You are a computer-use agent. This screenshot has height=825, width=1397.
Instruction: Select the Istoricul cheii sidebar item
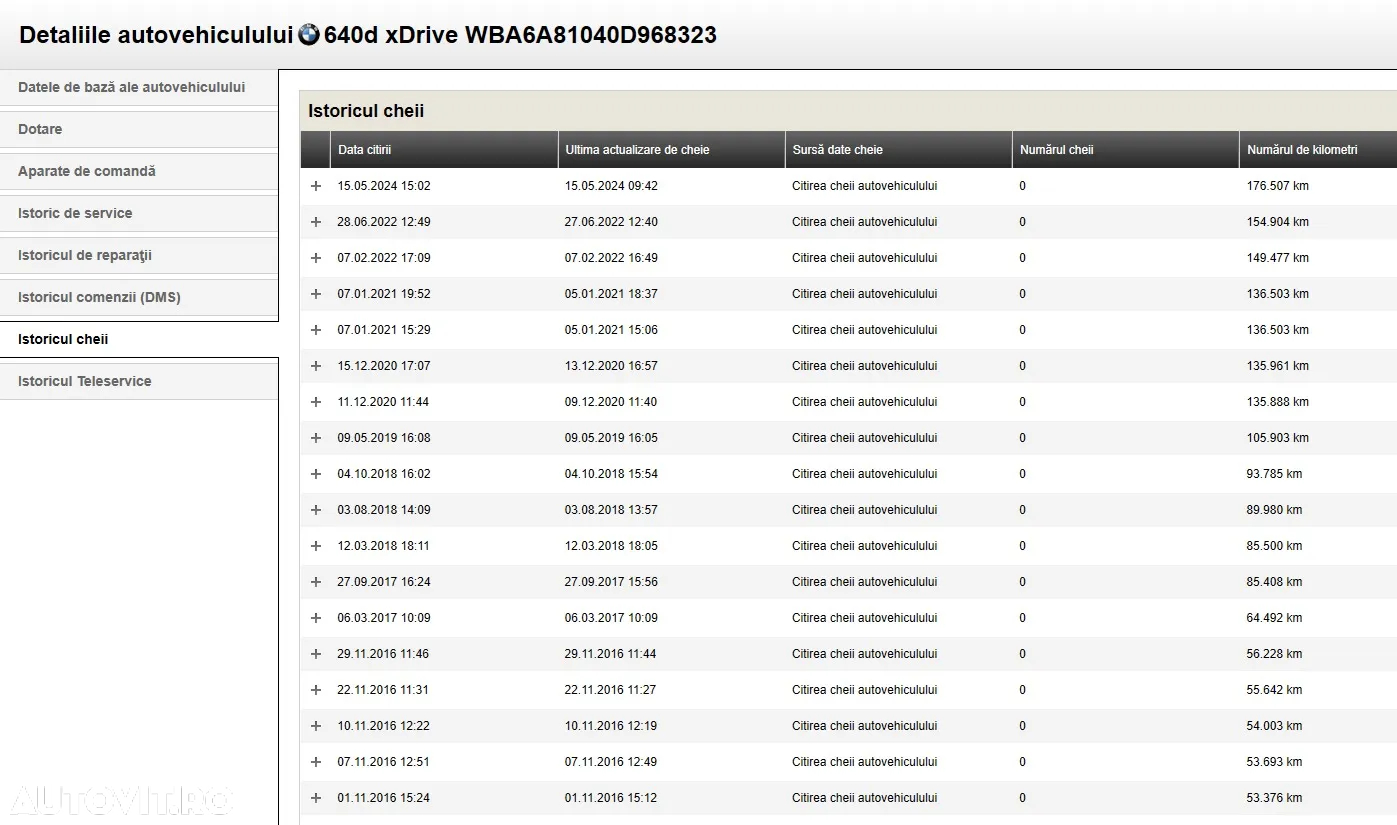pos(139,339)
